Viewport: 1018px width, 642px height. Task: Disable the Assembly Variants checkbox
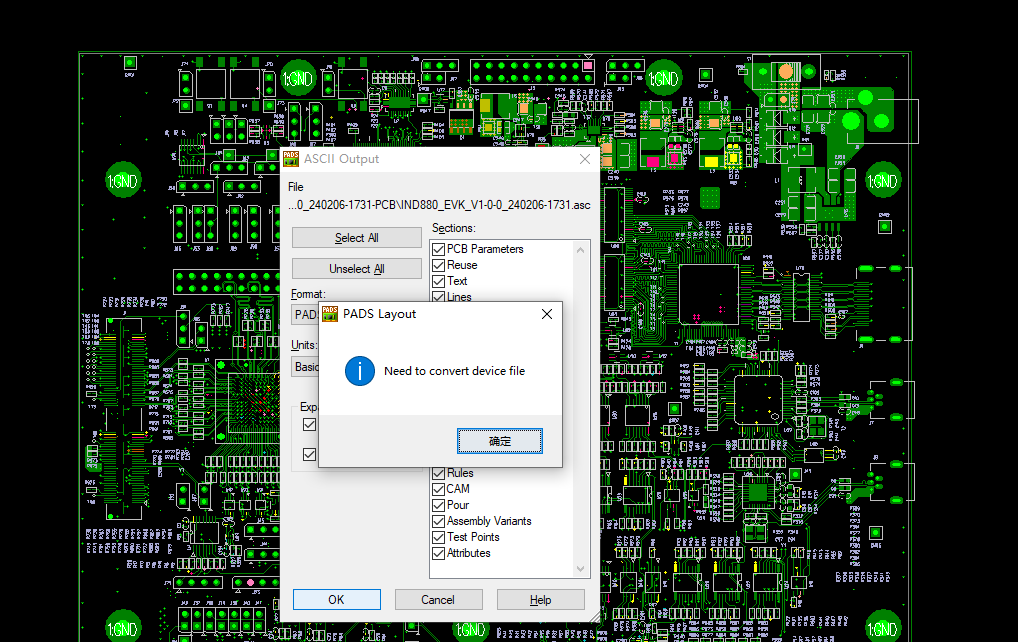pyautogui.click(x=438, y=521)
